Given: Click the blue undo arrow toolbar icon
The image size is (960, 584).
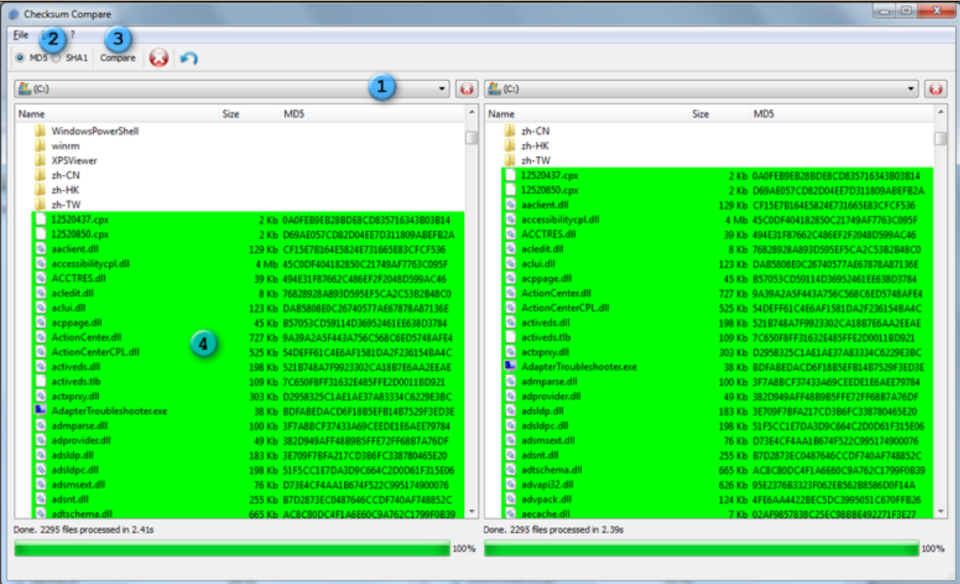Looking at the screenshot, I should (x=189, y=58).
